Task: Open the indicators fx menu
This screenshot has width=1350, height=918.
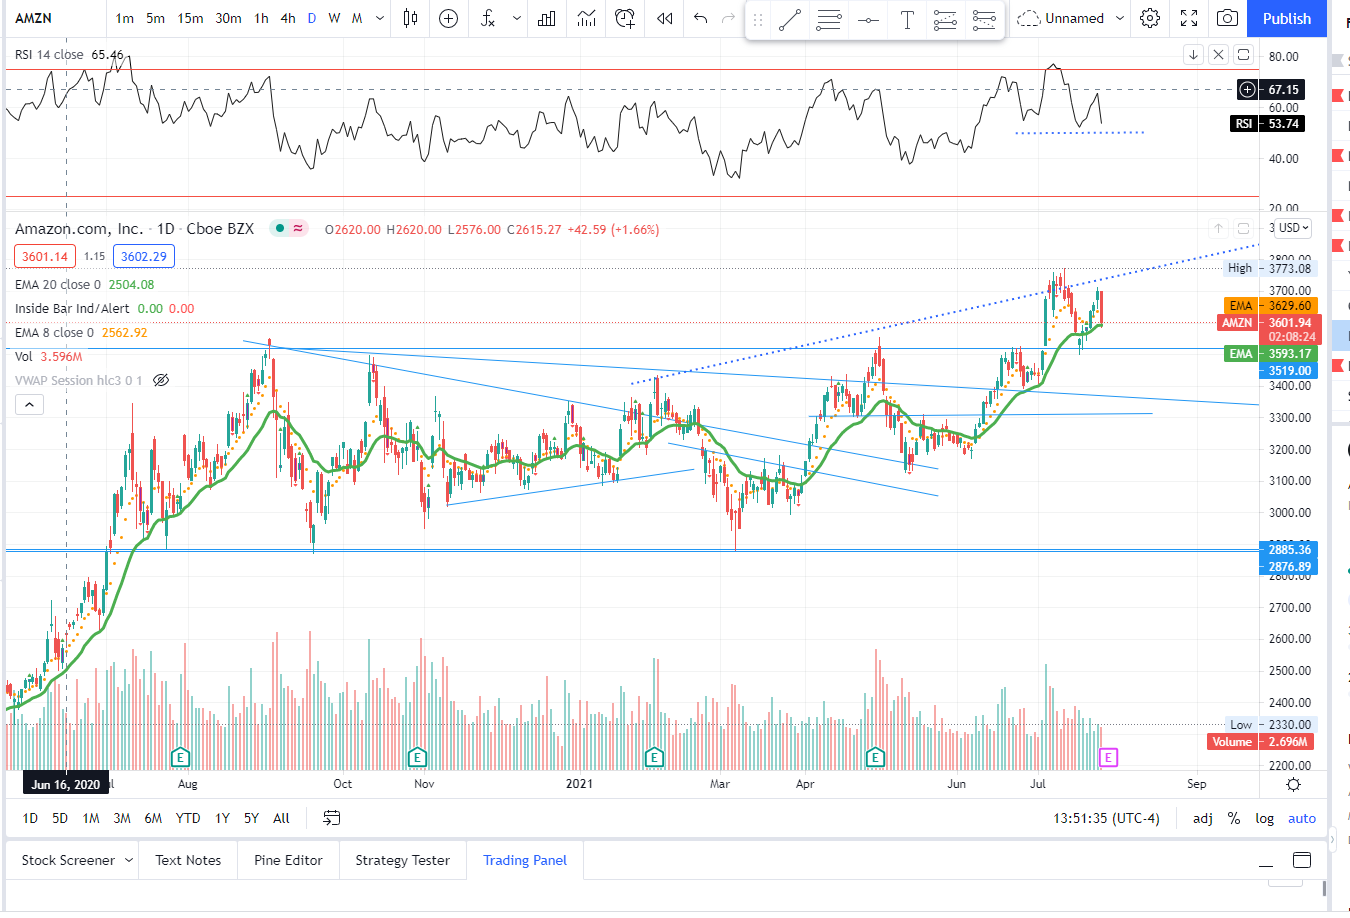Action: click(x=487, y=18)
